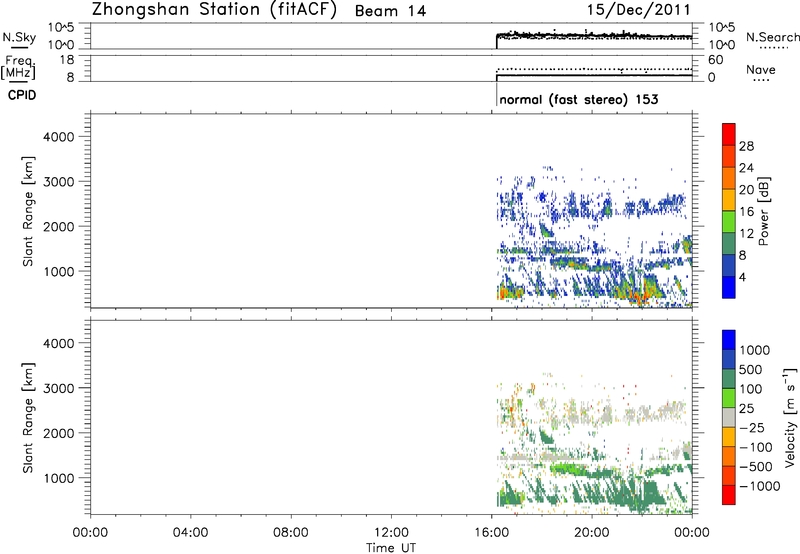Click the '20:00' time tick label
This screenshot has height=554, width=800.
[592, 533]
